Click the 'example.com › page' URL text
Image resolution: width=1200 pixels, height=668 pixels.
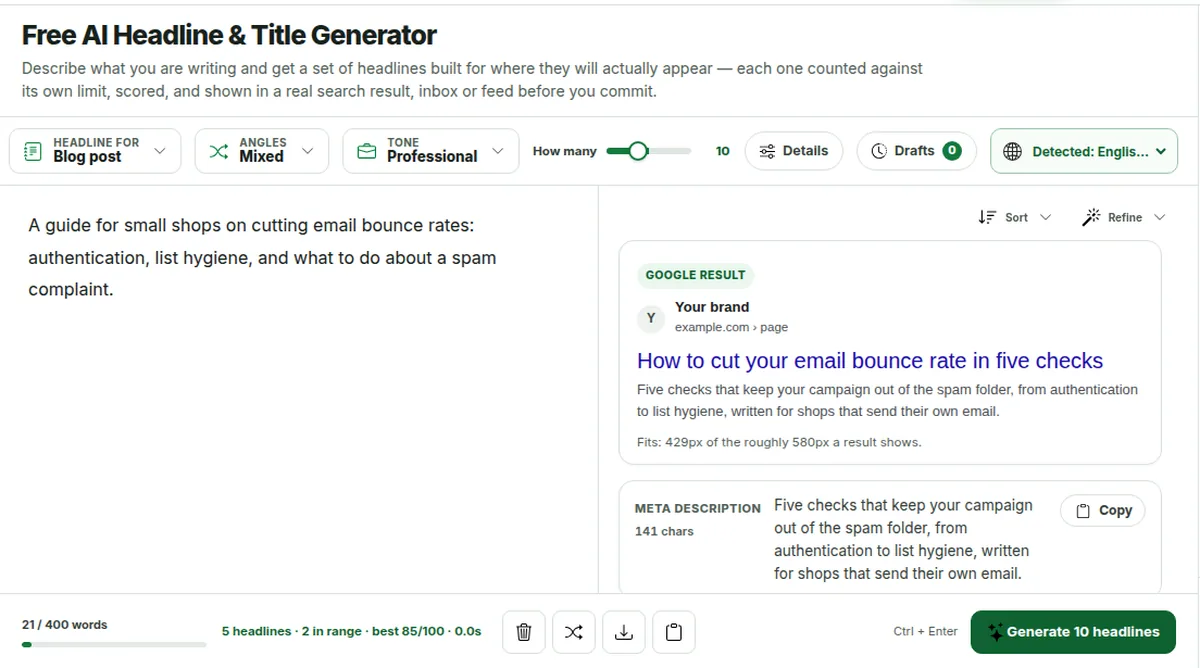[x=731, y=327]
